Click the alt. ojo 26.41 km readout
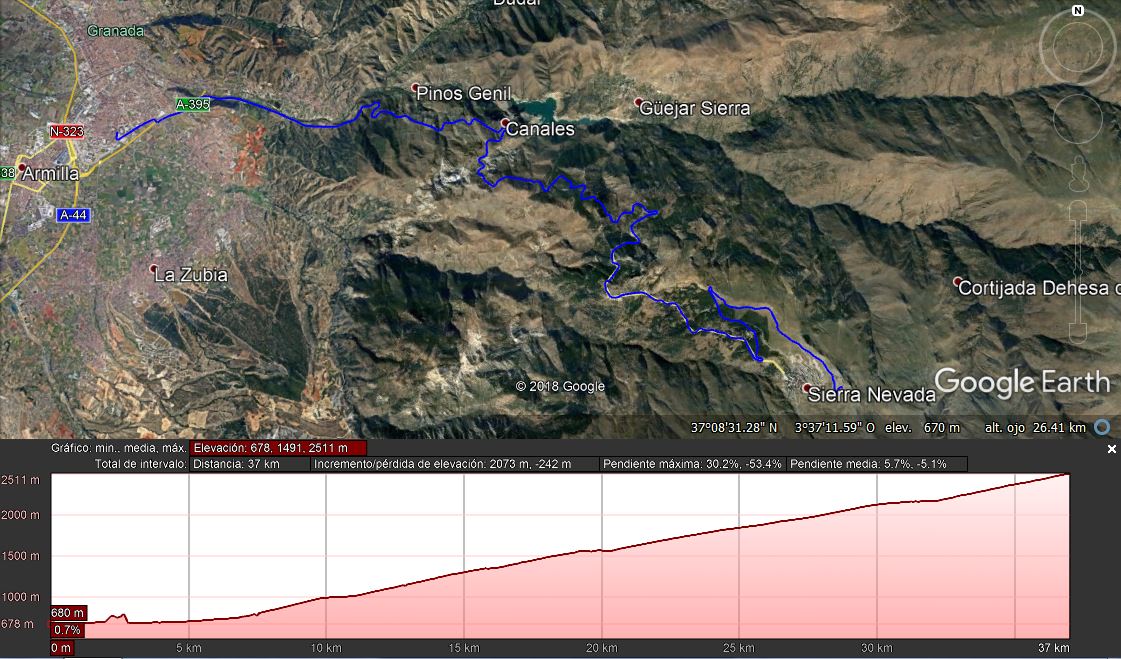Screen dimensions: 1121x659 click(1035, 428)
